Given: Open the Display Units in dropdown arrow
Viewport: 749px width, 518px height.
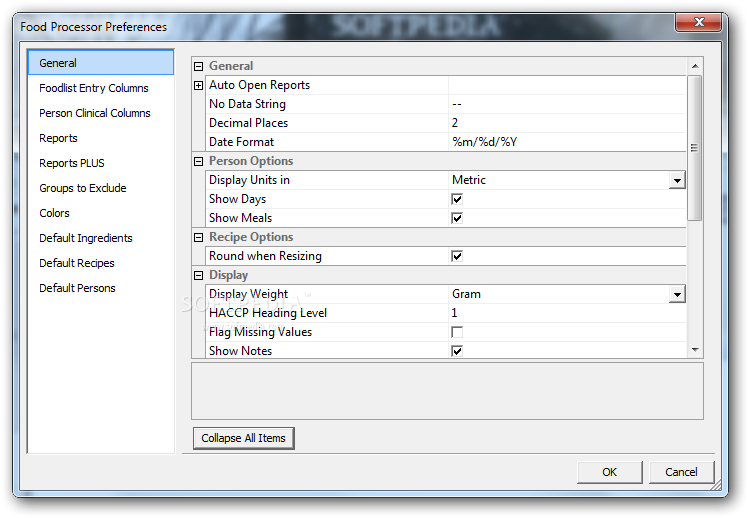Looking at the screenshot, I should (677, 181).
